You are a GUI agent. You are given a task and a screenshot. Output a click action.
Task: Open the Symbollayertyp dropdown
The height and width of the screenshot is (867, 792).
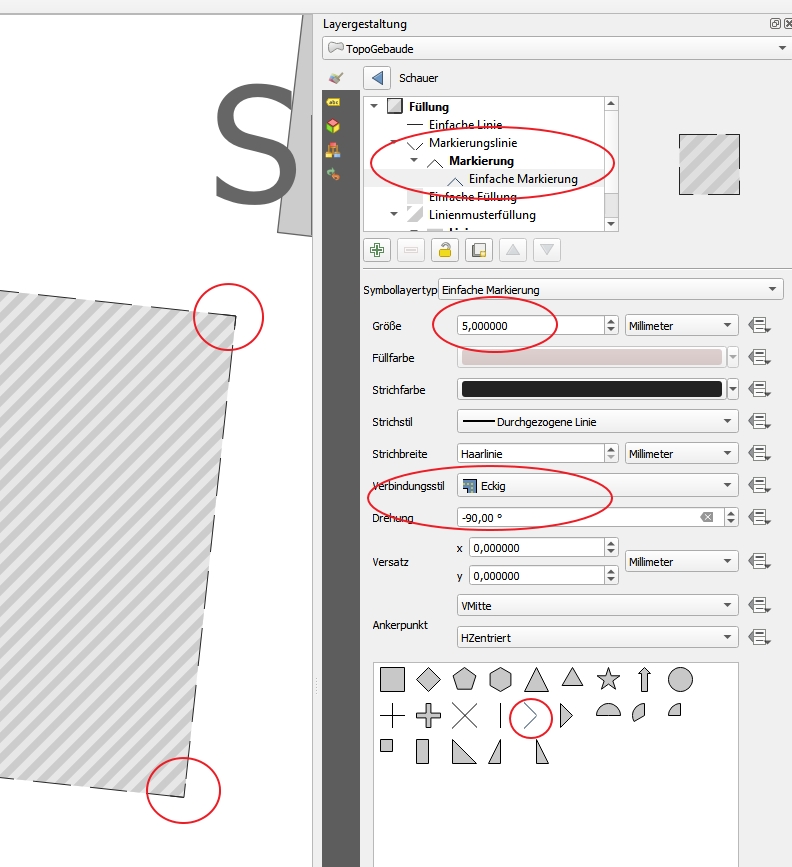tap(611, 289)
